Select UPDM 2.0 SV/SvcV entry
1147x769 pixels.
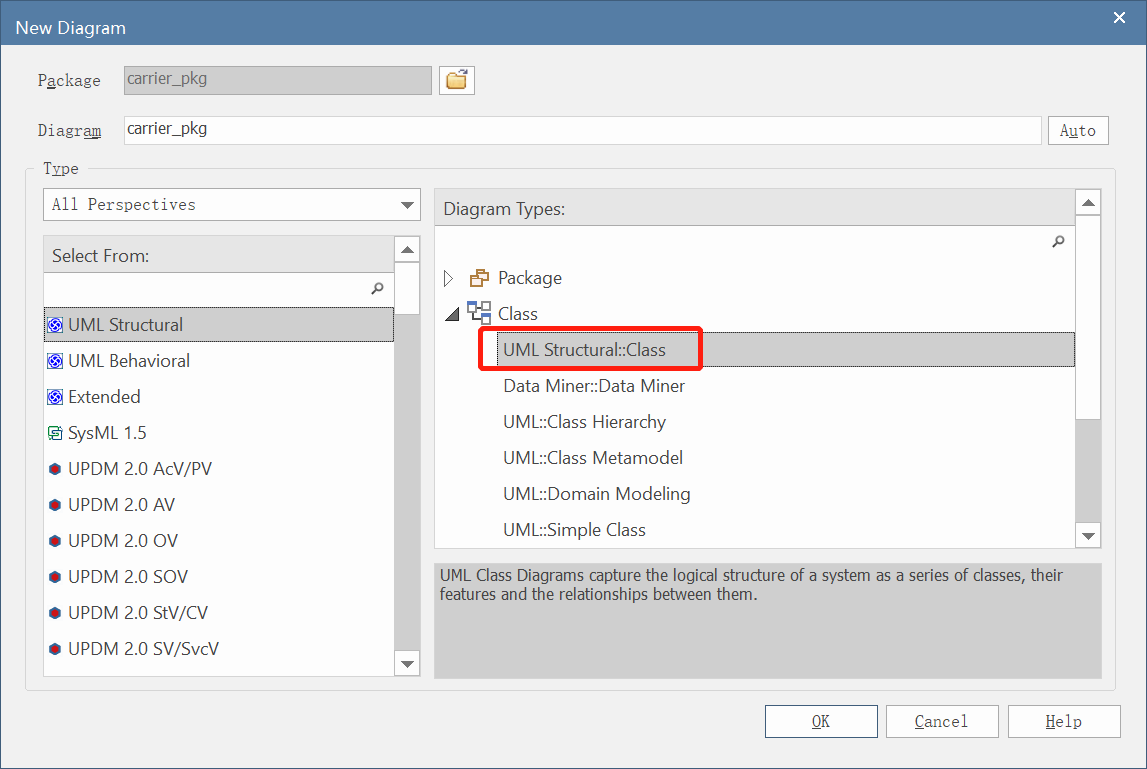[x=219, y=648]
